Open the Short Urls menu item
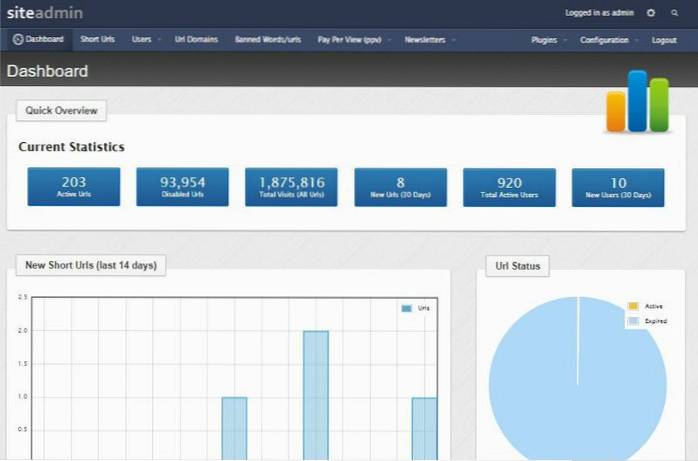698x461 pixels. [x=97, y=40]
